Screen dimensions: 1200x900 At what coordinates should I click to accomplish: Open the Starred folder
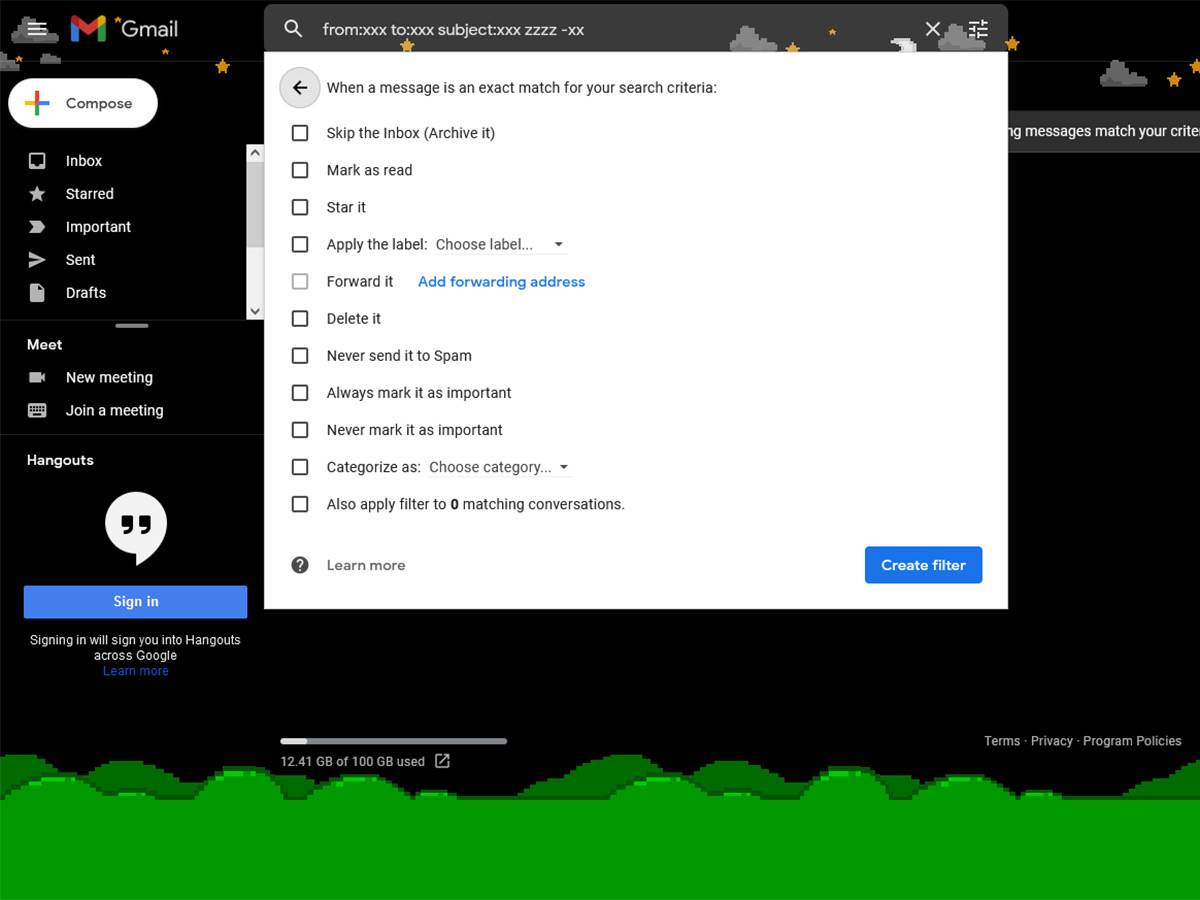[x=89, y=194]
